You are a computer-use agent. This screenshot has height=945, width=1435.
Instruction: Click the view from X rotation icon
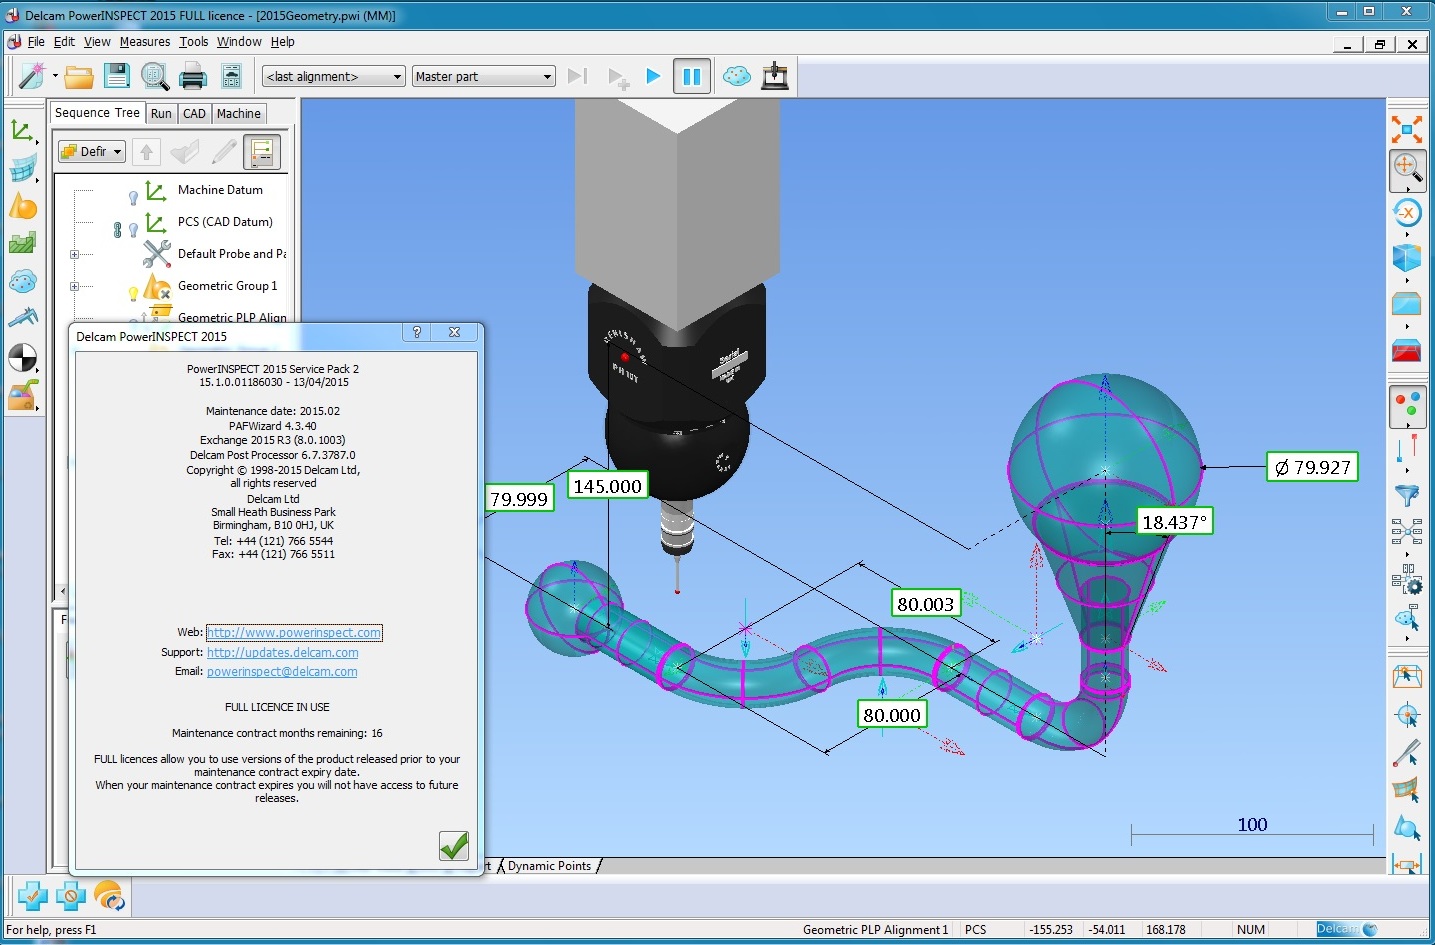pos(1407,212)
